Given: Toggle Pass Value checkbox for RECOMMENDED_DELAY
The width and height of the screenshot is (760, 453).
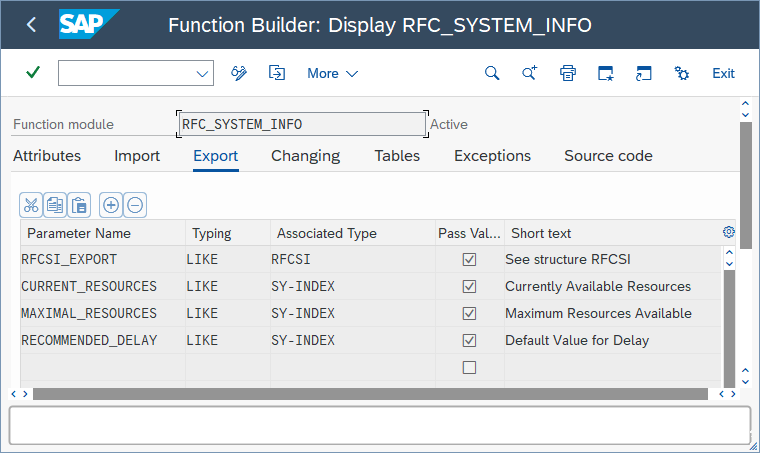Looking at the screenshot, I should (x=469, y=341).
